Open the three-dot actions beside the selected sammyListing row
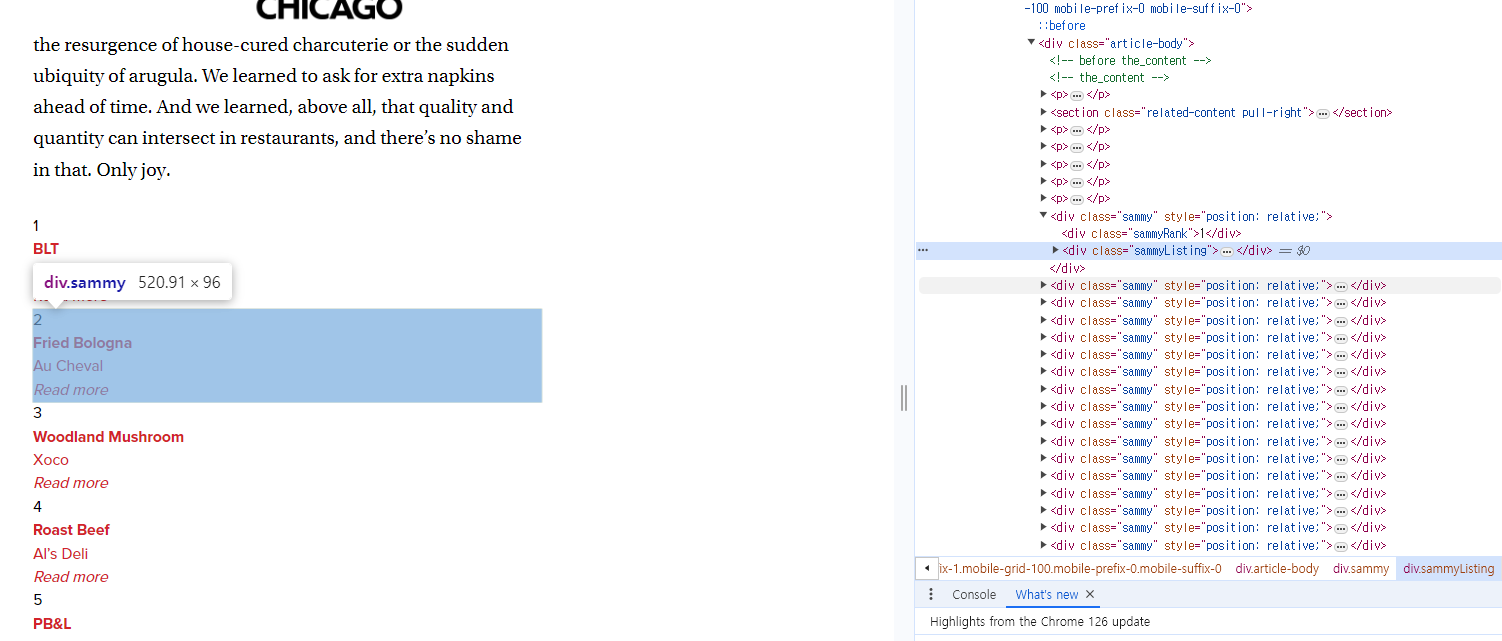The width and height of the screenshot is (1502, 641). point(923,251)
